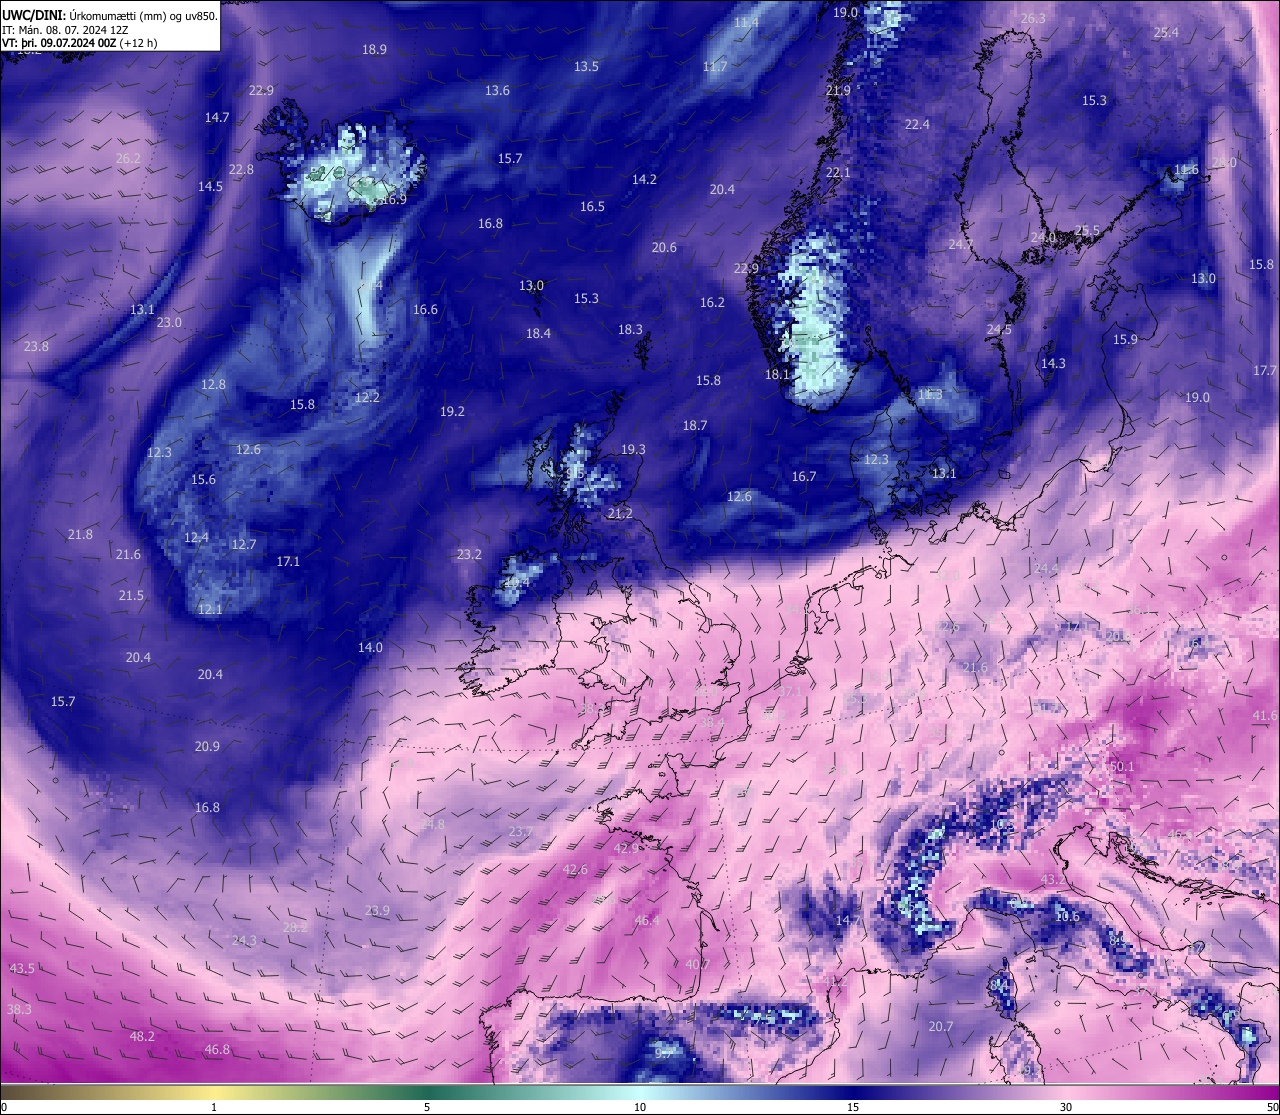The height and width of the screenshot is (1115, 1280).
Task: Select the VT: þri. 09.07.2024 00Z line
Action: click(79, 43)
